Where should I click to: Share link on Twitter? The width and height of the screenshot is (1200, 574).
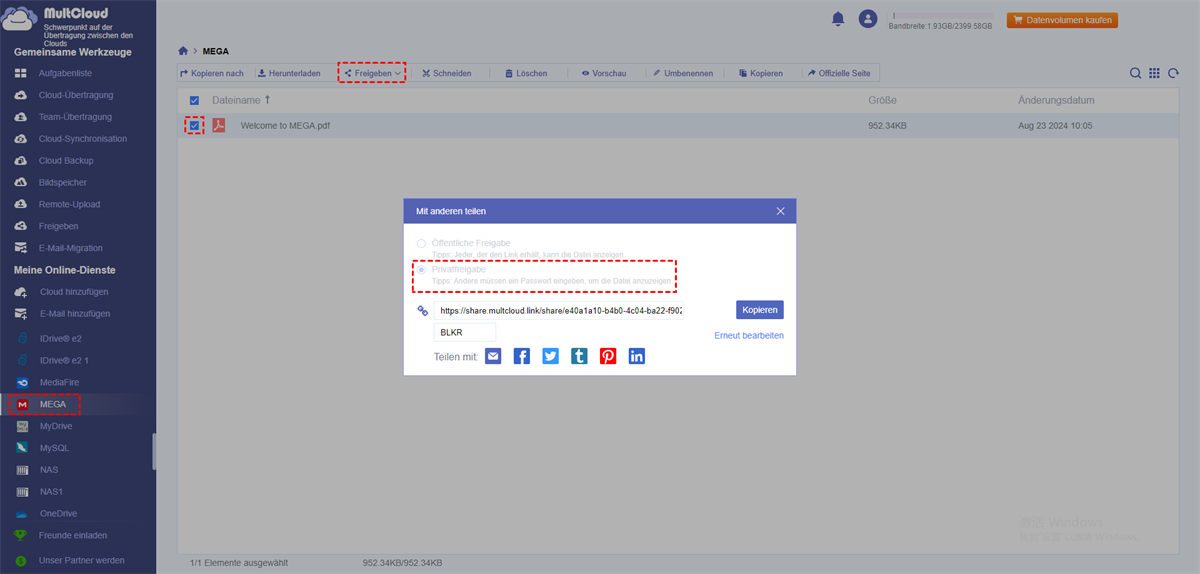point(551,356)
